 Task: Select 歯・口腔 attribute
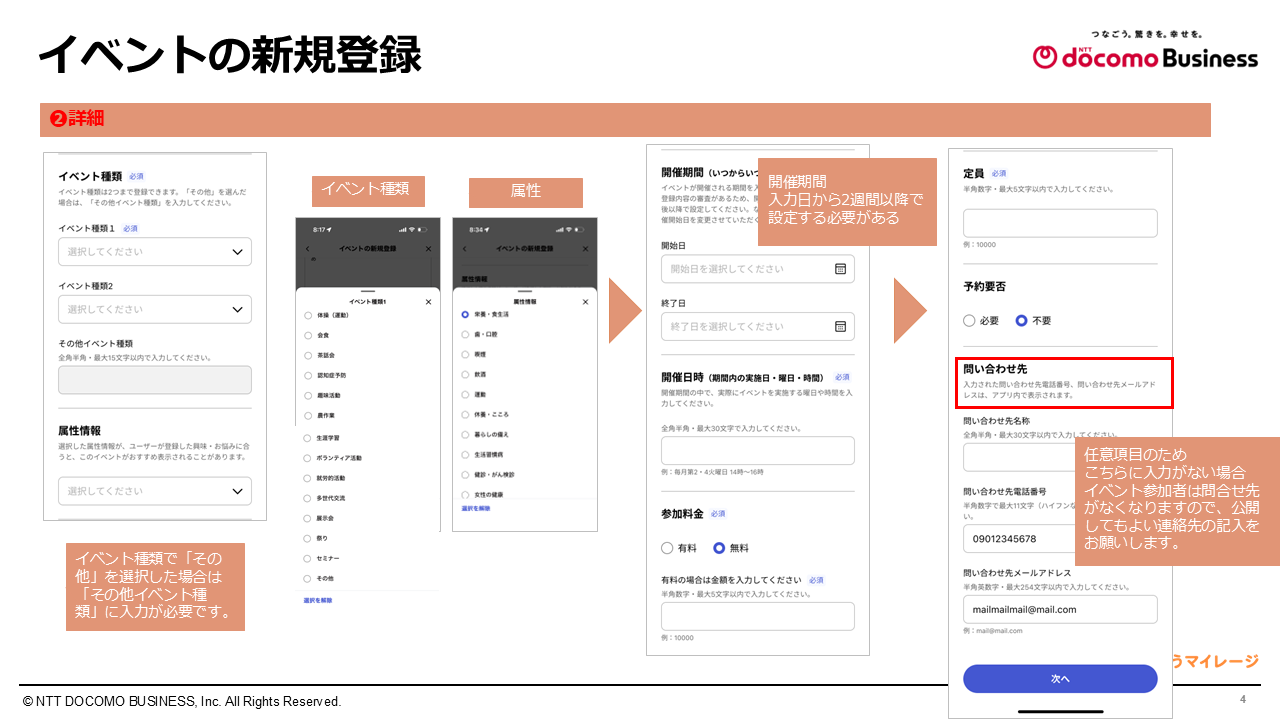pos(465,334)
